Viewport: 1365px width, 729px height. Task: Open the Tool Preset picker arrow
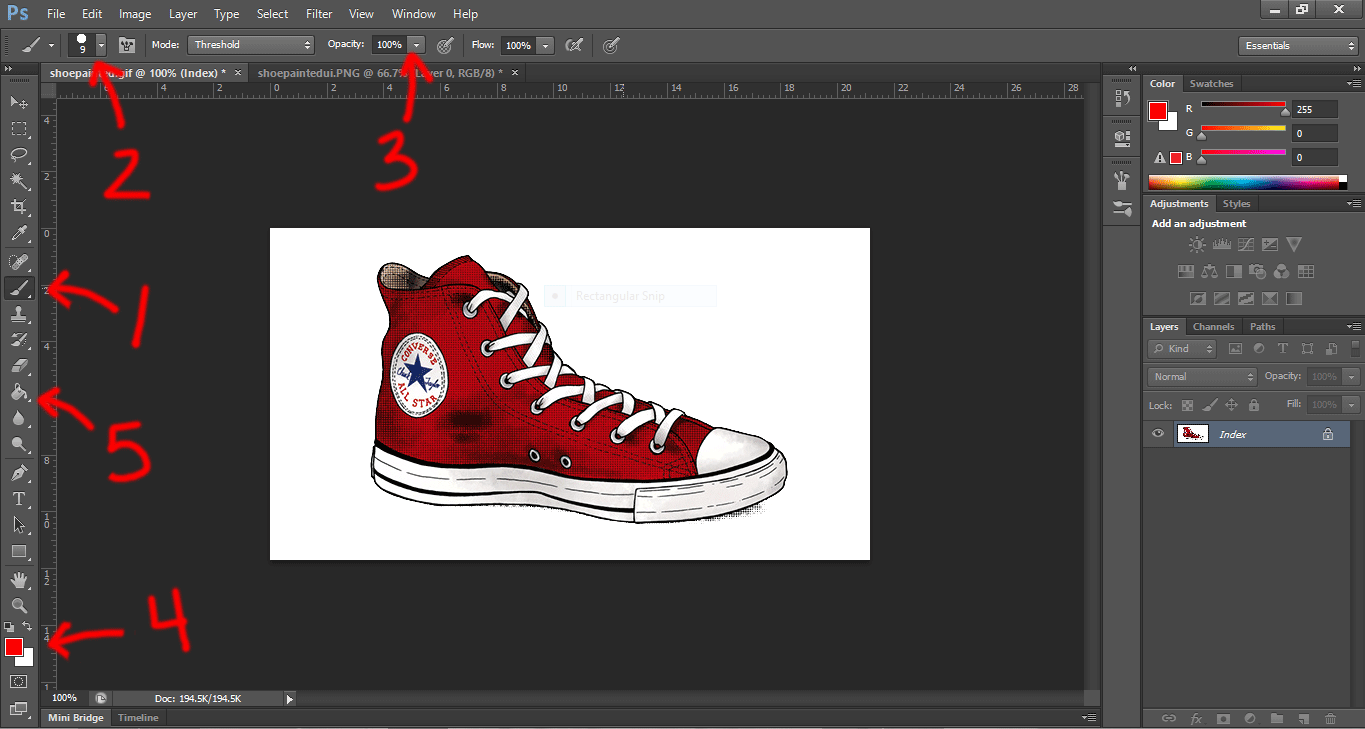click(x=50, y=45)
